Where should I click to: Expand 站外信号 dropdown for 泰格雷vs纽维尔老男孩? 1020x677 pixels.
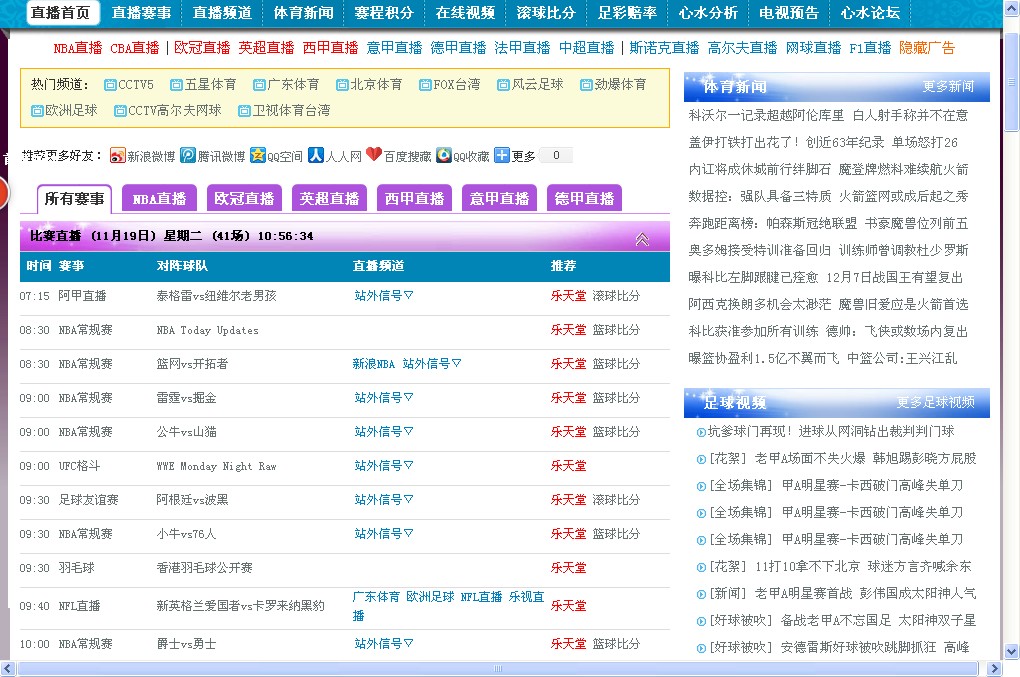(x=384, y=296)
